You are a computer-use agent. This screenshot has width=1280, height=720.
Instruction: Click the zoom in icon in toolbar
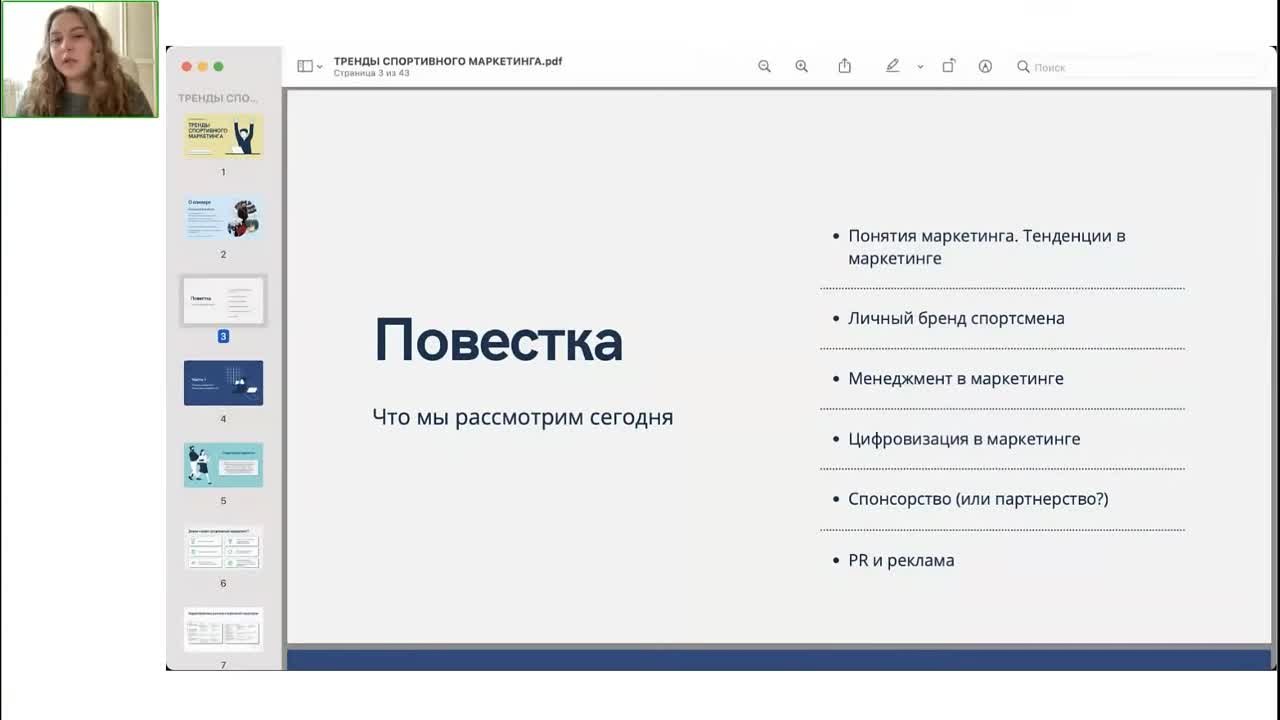point(802,66)
